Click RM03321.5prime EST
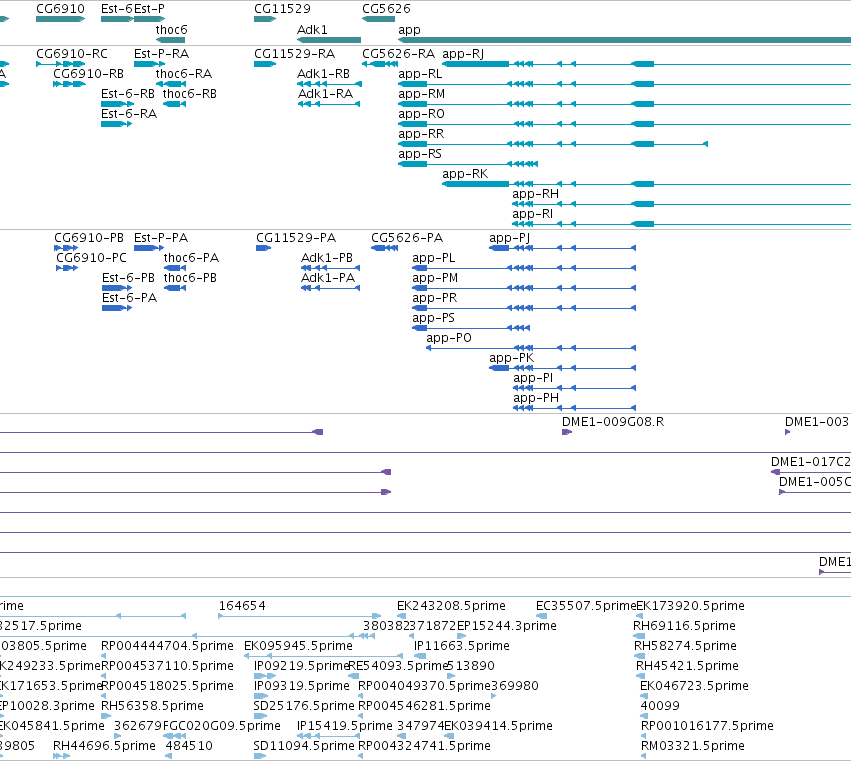This screenshot has height=761, width=851. pyautogui.click(x=644, y=757)
